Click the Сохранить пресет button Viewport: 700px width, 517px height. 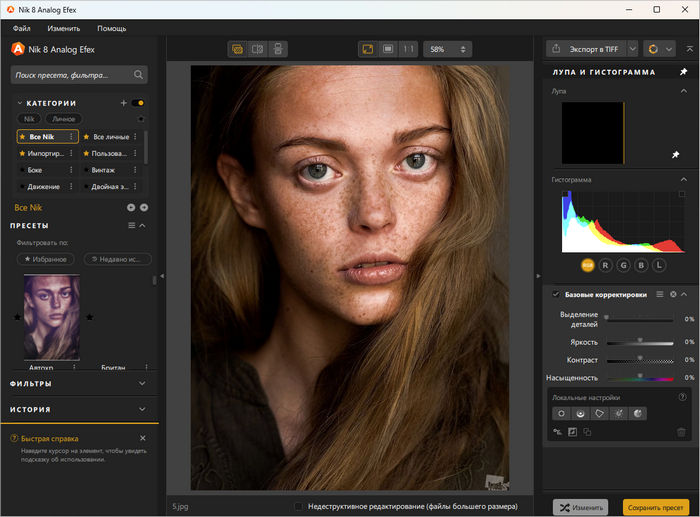pos(656,507)
